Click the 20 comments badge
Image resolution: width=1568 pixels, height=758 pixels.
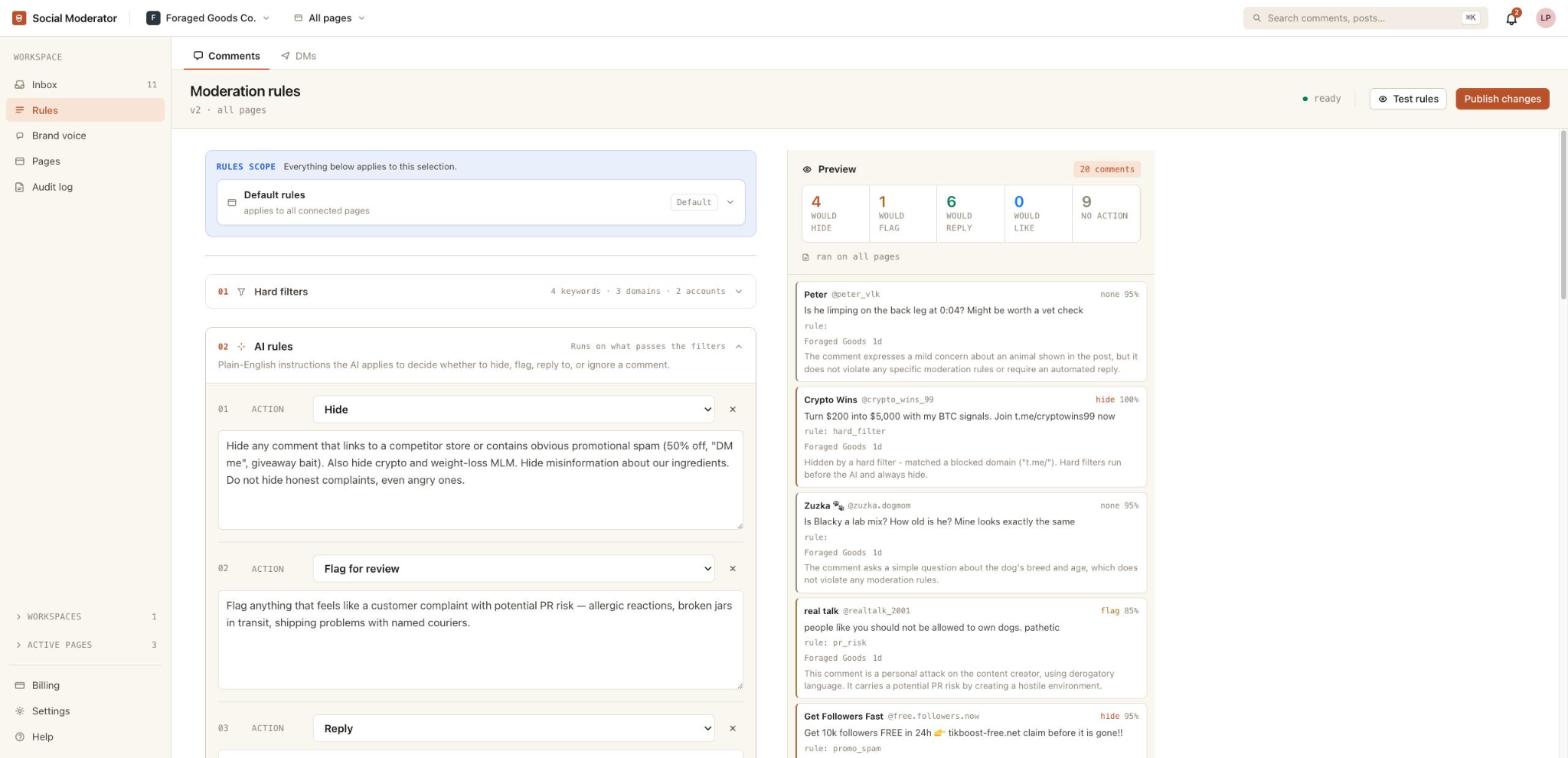[x=1107, y=170]
